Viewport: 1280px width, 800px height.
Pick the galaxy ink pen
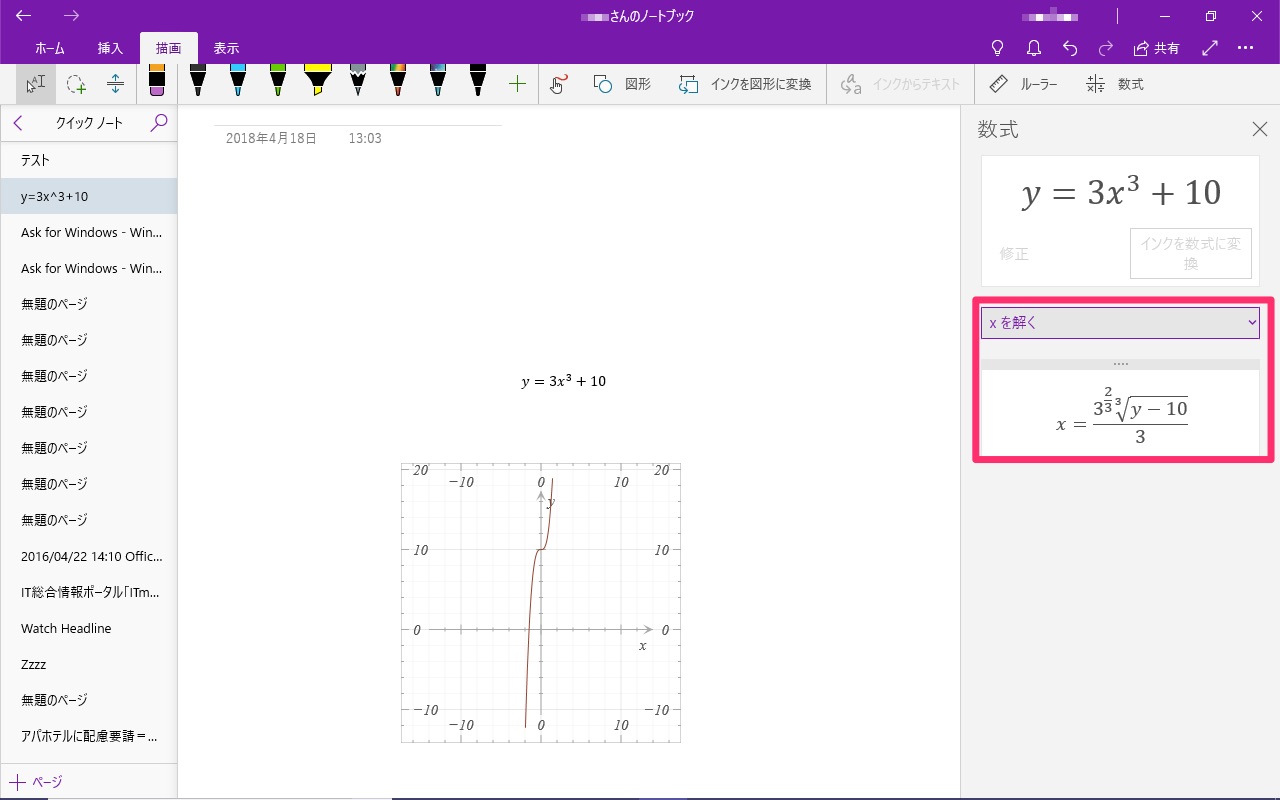coord(438,82)
